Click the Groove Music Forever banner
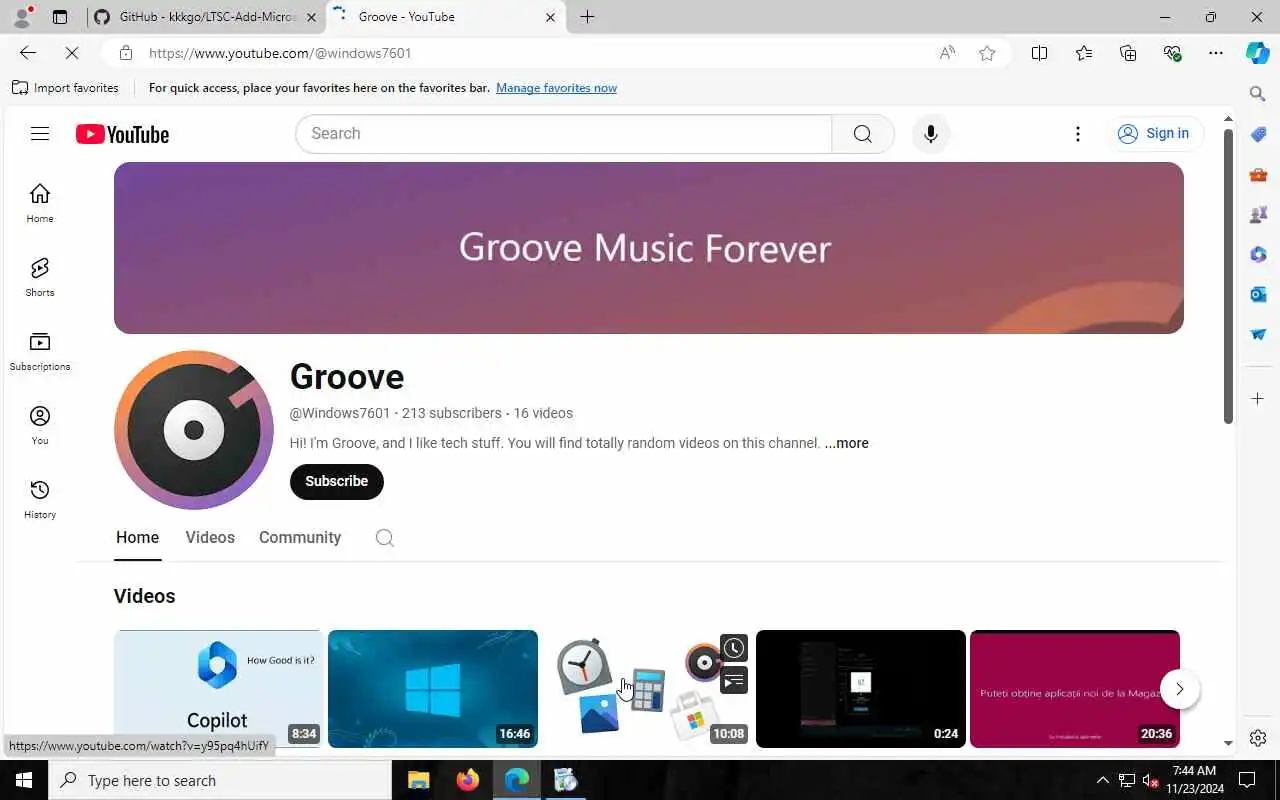Screen dimensions: 1280x800 649,248
